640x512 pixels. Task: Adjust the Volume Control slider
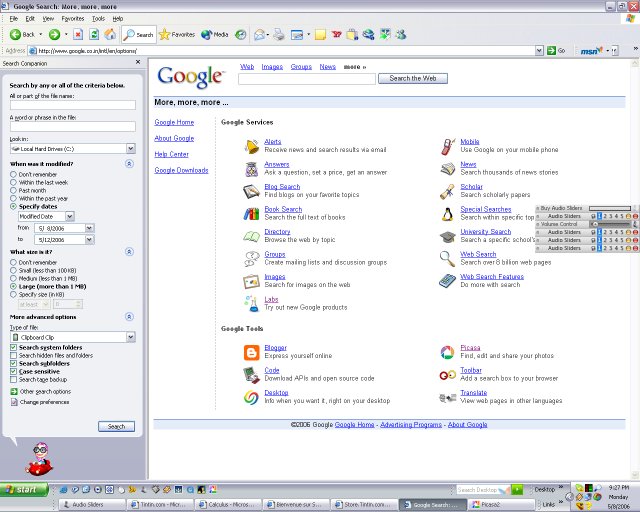point(611,224)
